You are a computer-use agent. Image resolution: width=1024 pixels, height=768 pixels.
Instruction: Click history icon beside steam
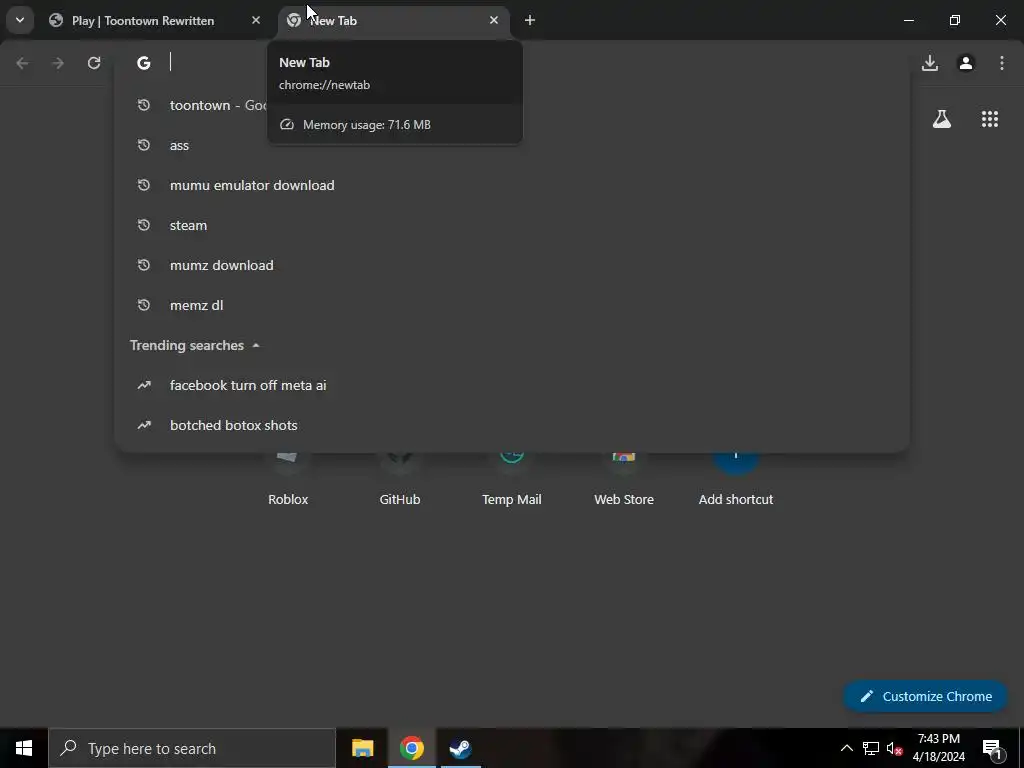(x=144, y=225)
